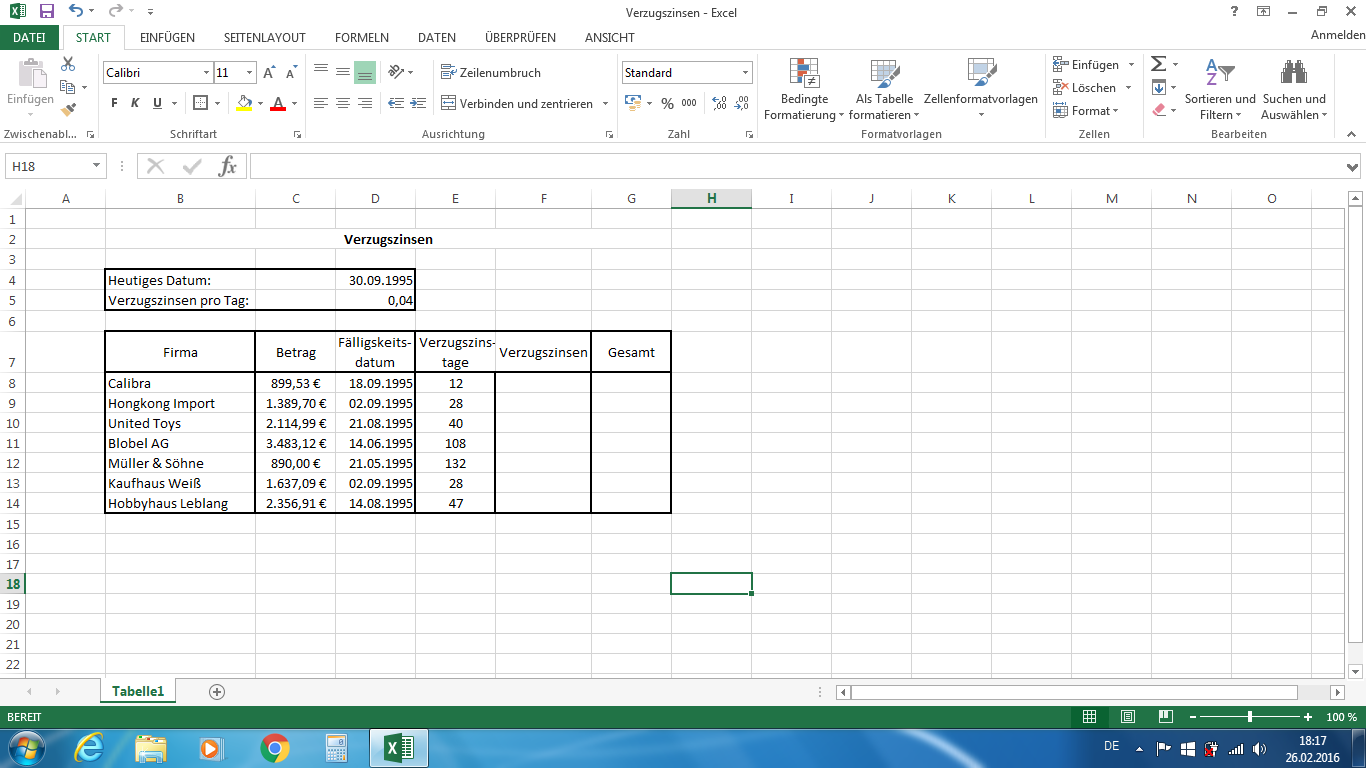This screenshot has height=768, width=1366.
Task: Open the Calibri font name dropdown
Action: click(x=207, y=73)
